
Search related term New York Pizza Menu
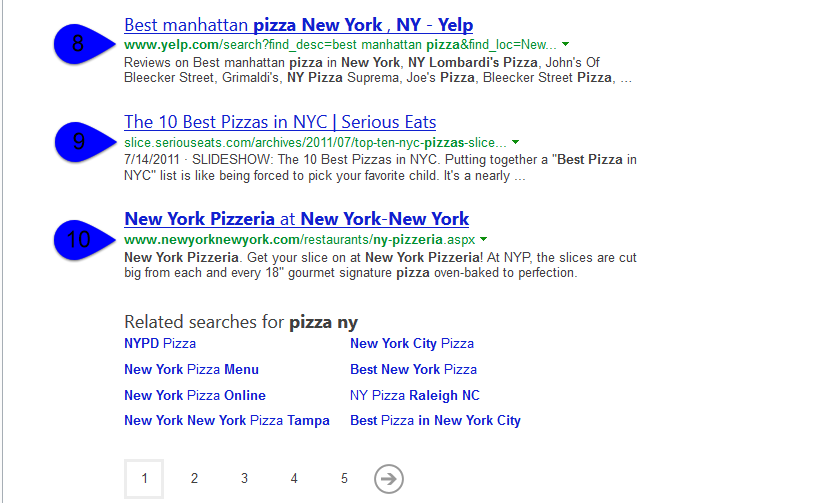tap(191, 369)
